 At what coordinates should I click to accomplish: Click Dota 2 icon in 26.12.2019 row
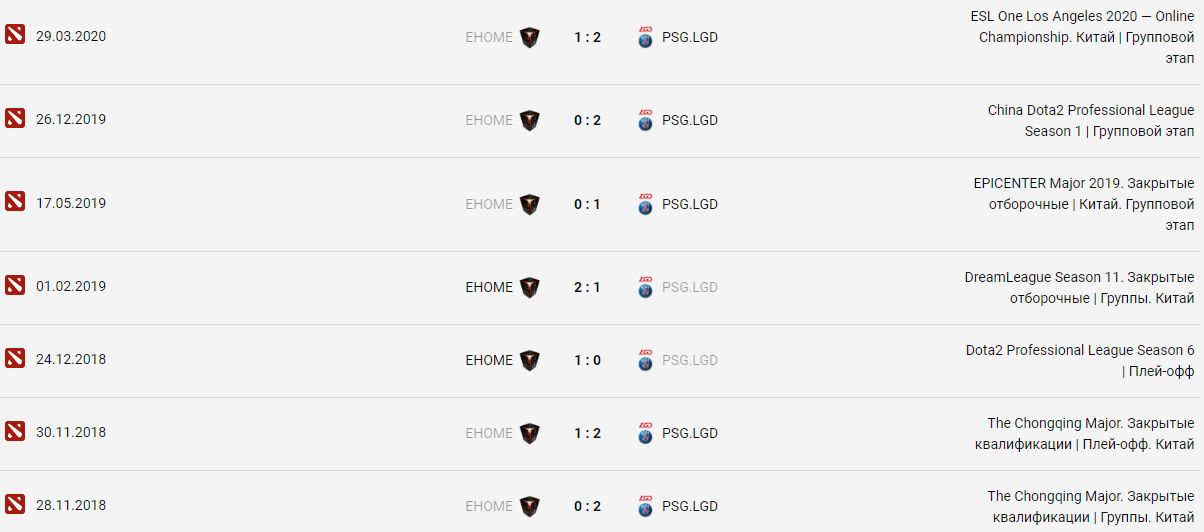click(14, 120)
